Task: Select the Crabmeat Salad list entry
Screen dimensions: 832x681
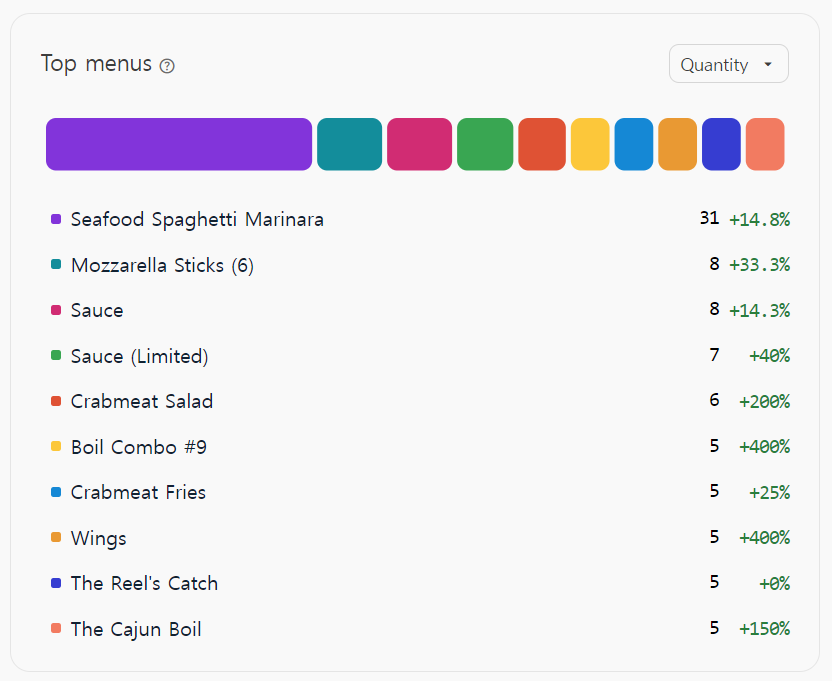Action: click(x=420, y=401)
